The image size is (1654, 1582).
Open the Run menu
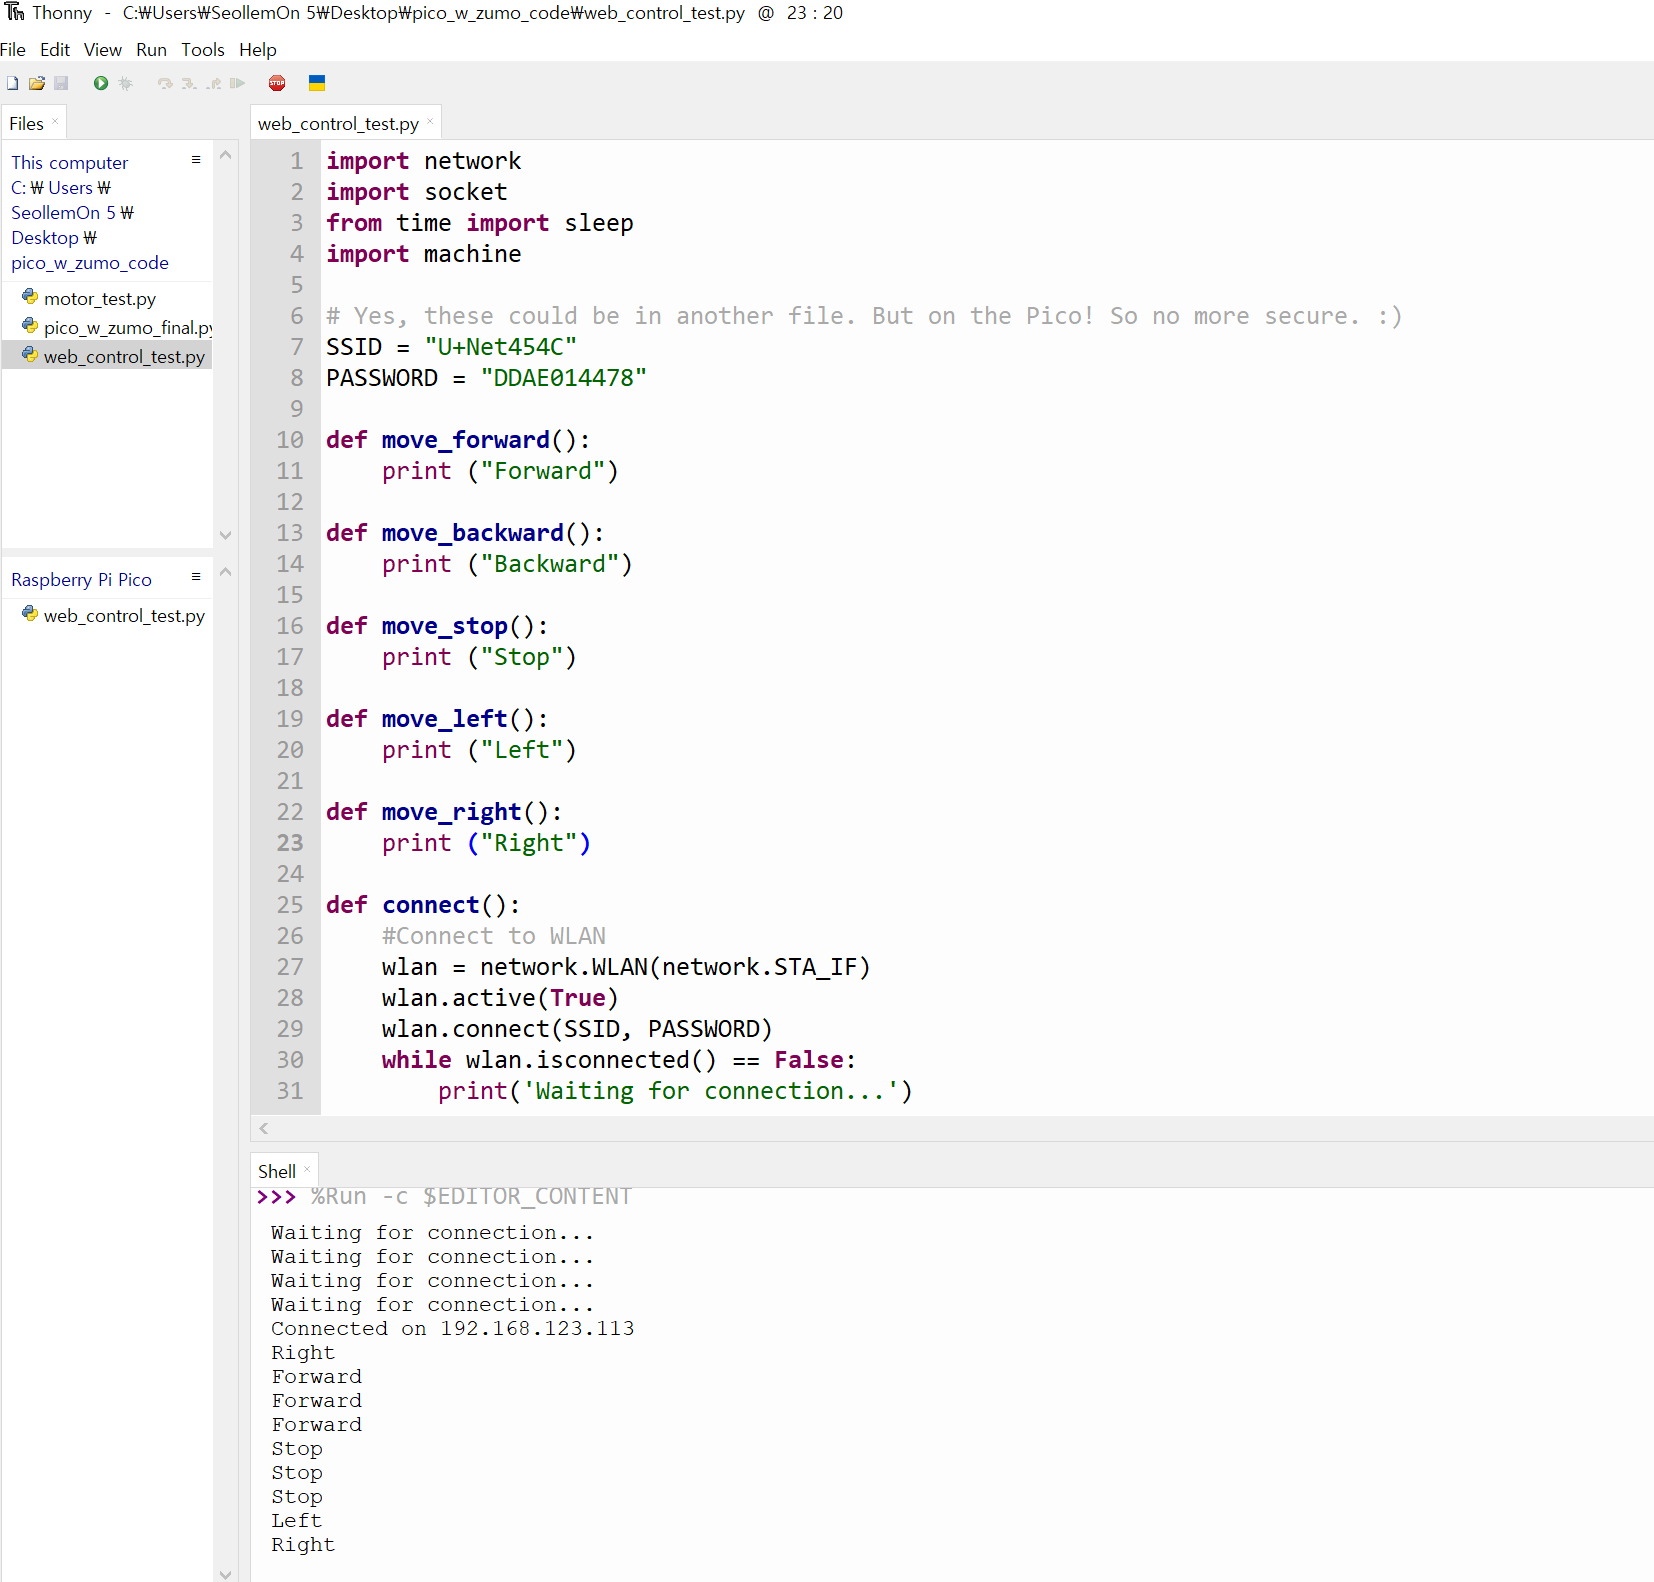(151, 49)
